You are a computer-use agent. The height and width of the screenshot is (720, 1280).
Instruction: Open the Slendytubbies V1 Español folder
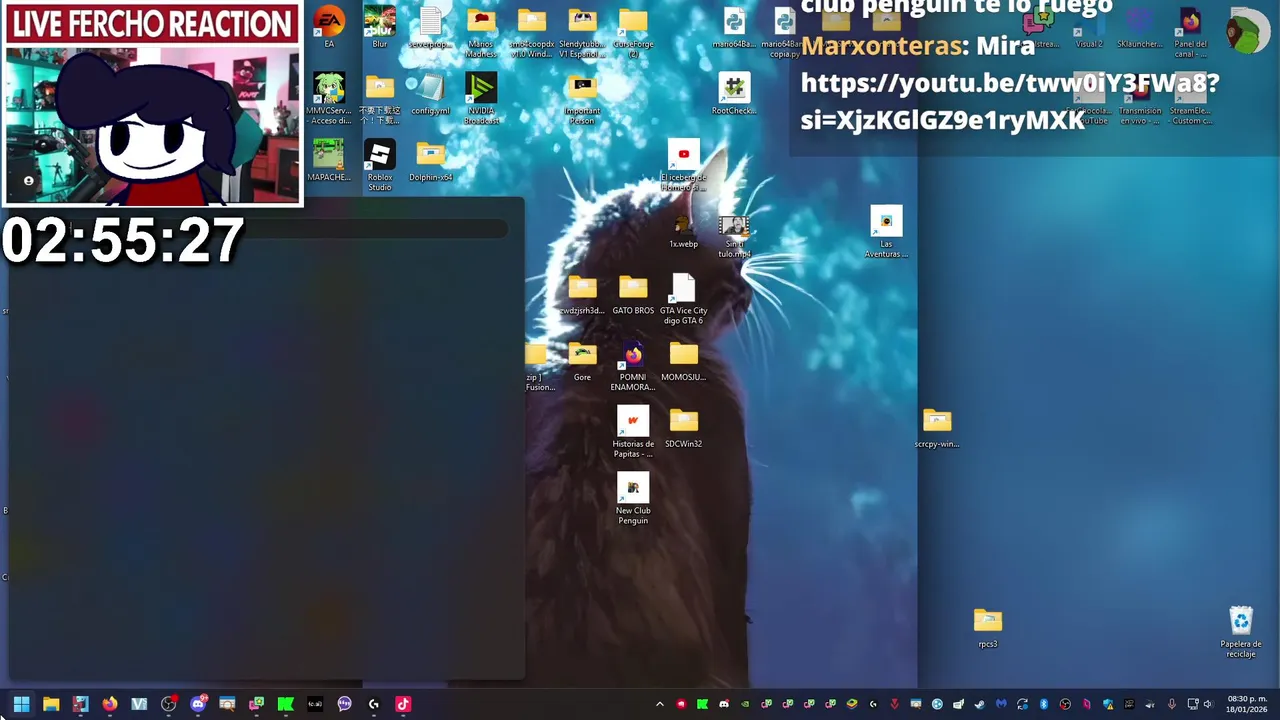[582, 32]
